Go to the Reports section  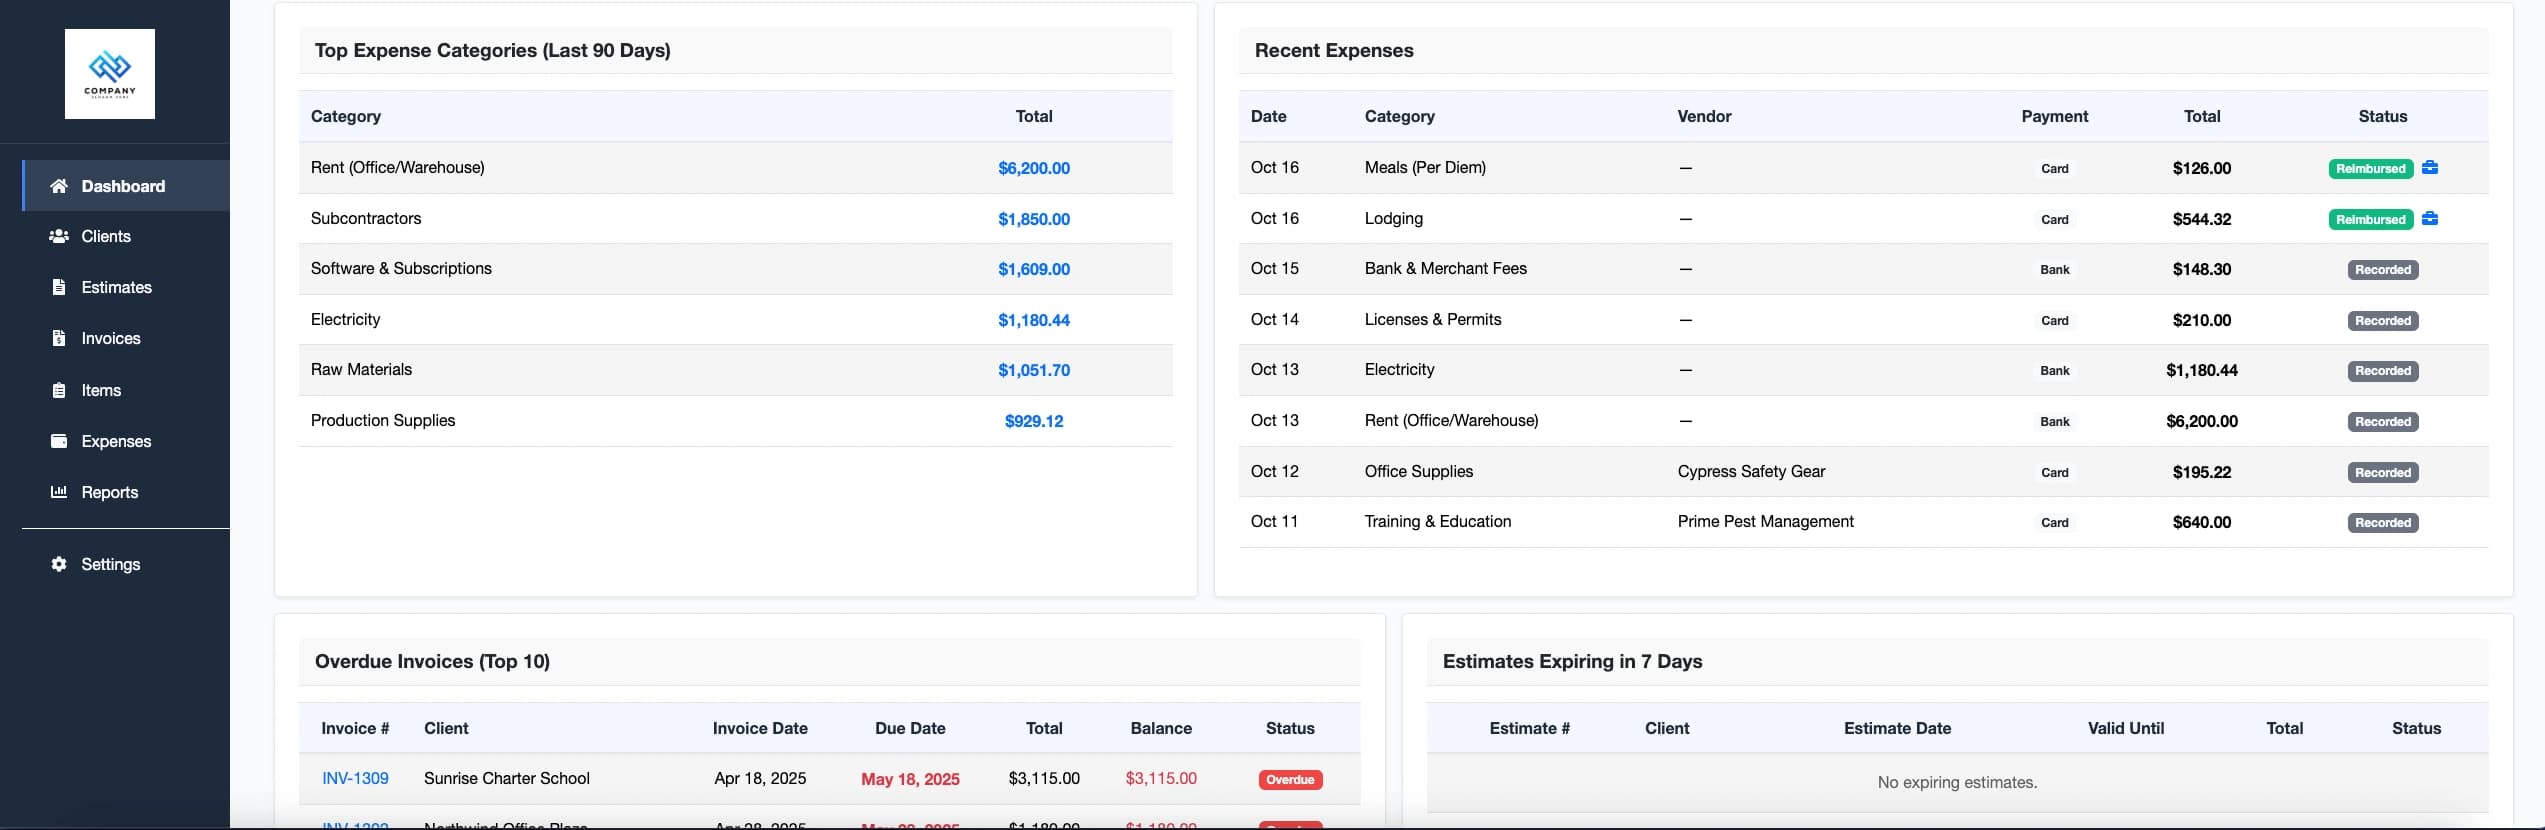coord(110,492)
